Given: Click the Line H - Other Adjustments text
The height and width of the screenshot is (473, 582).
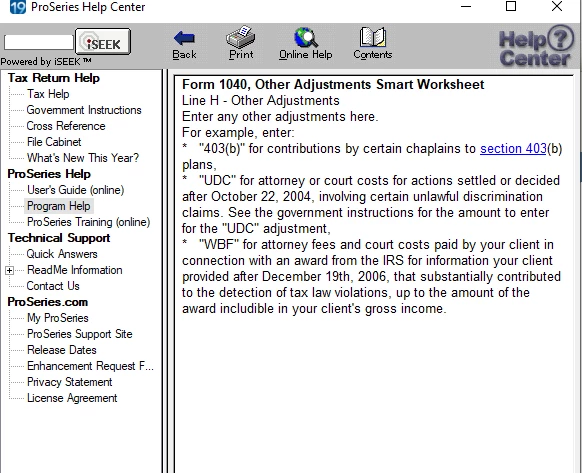Looking at the screenshot, I should point(261,101).
